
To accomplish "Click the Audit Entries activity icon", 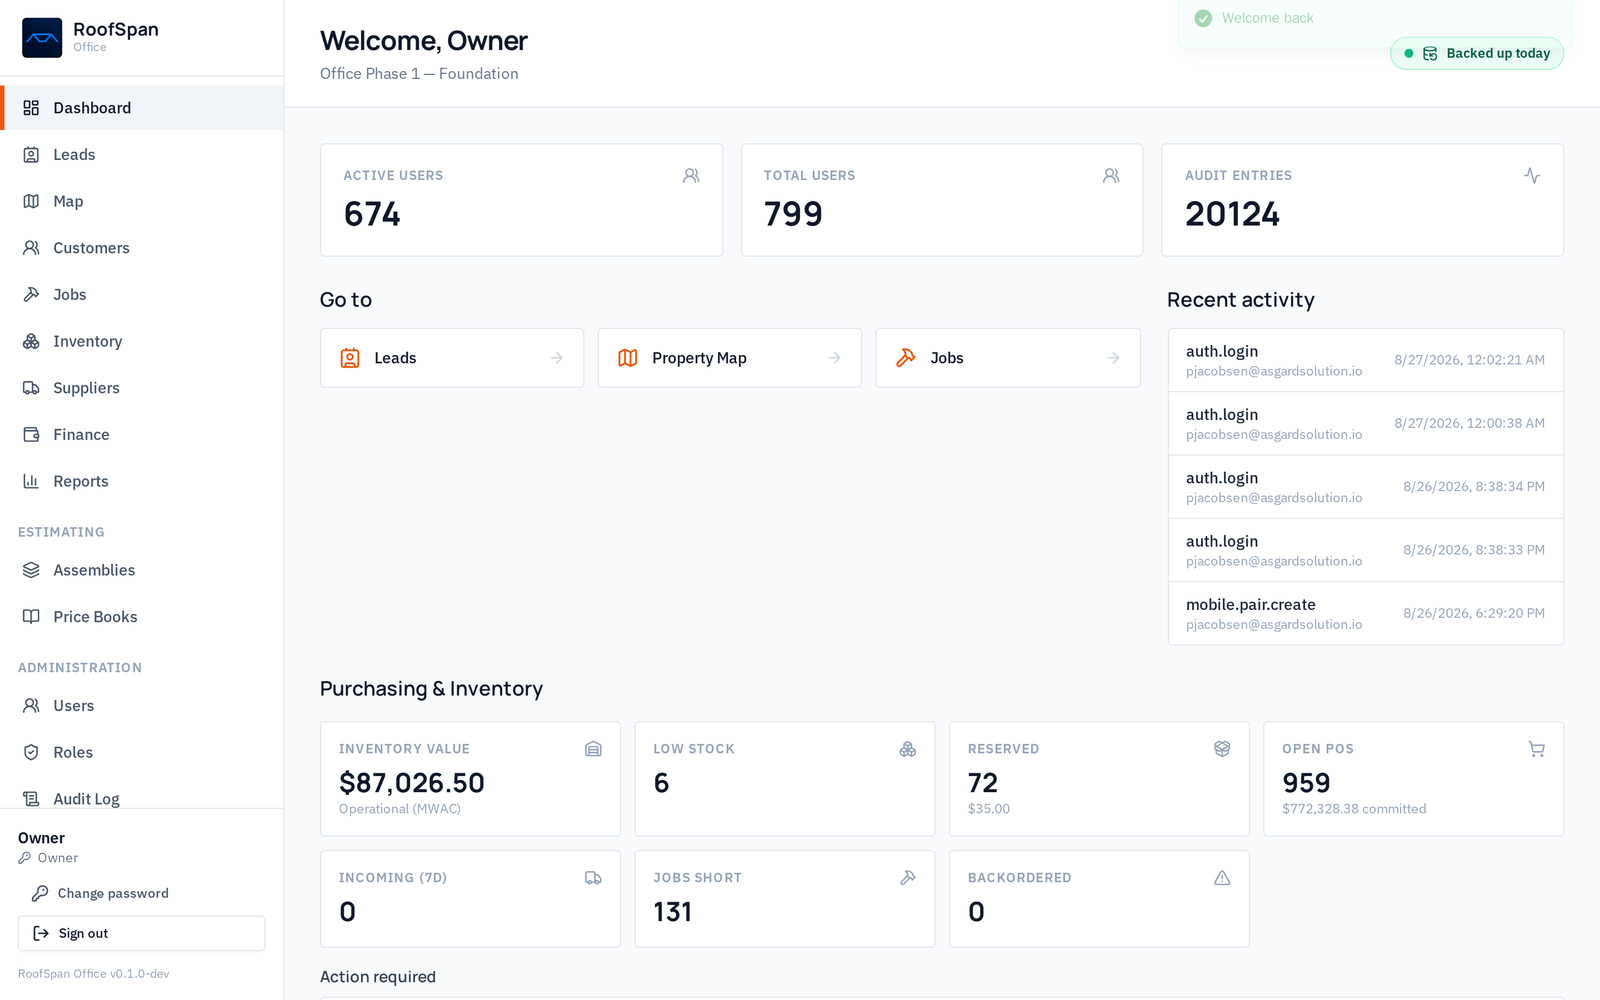I will pos(1532,176).
